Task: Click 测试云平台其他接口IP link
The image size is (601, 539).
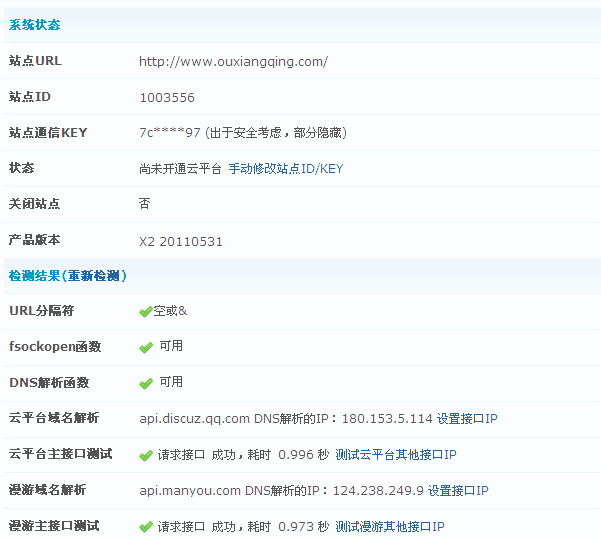Action: 396,455
